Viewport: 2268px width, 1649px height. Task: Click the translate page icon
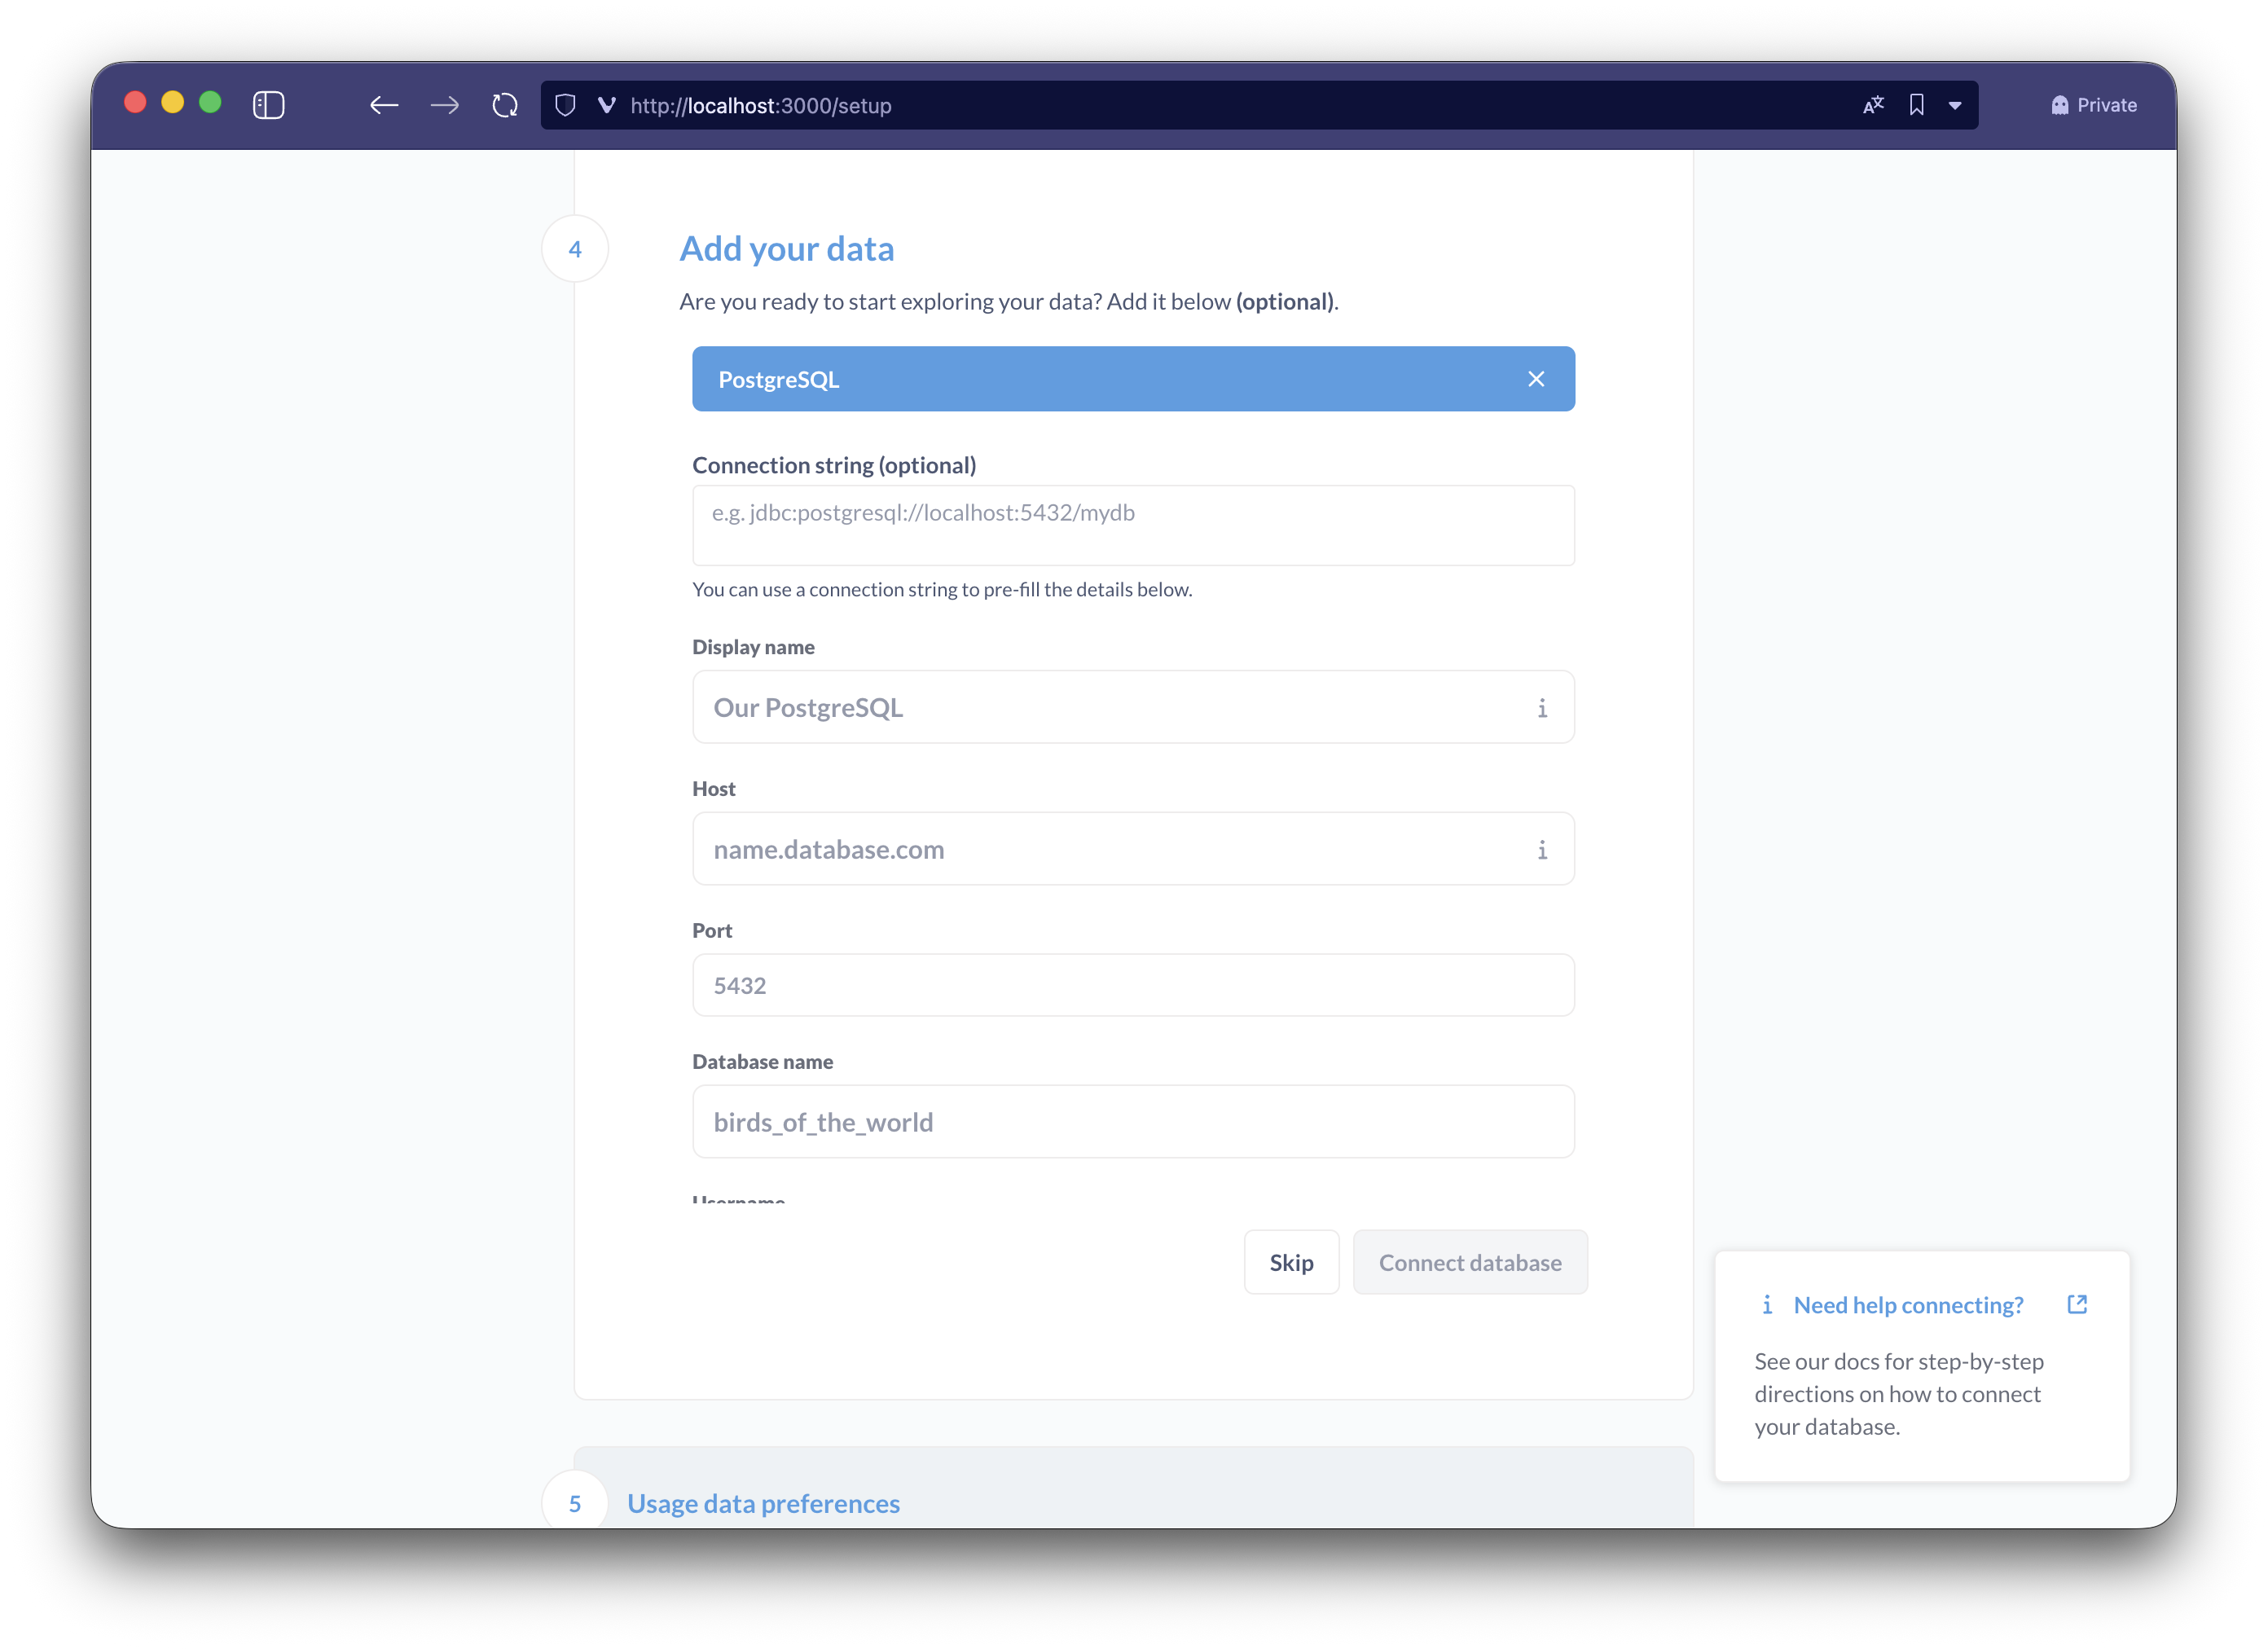pos(1873,105)
